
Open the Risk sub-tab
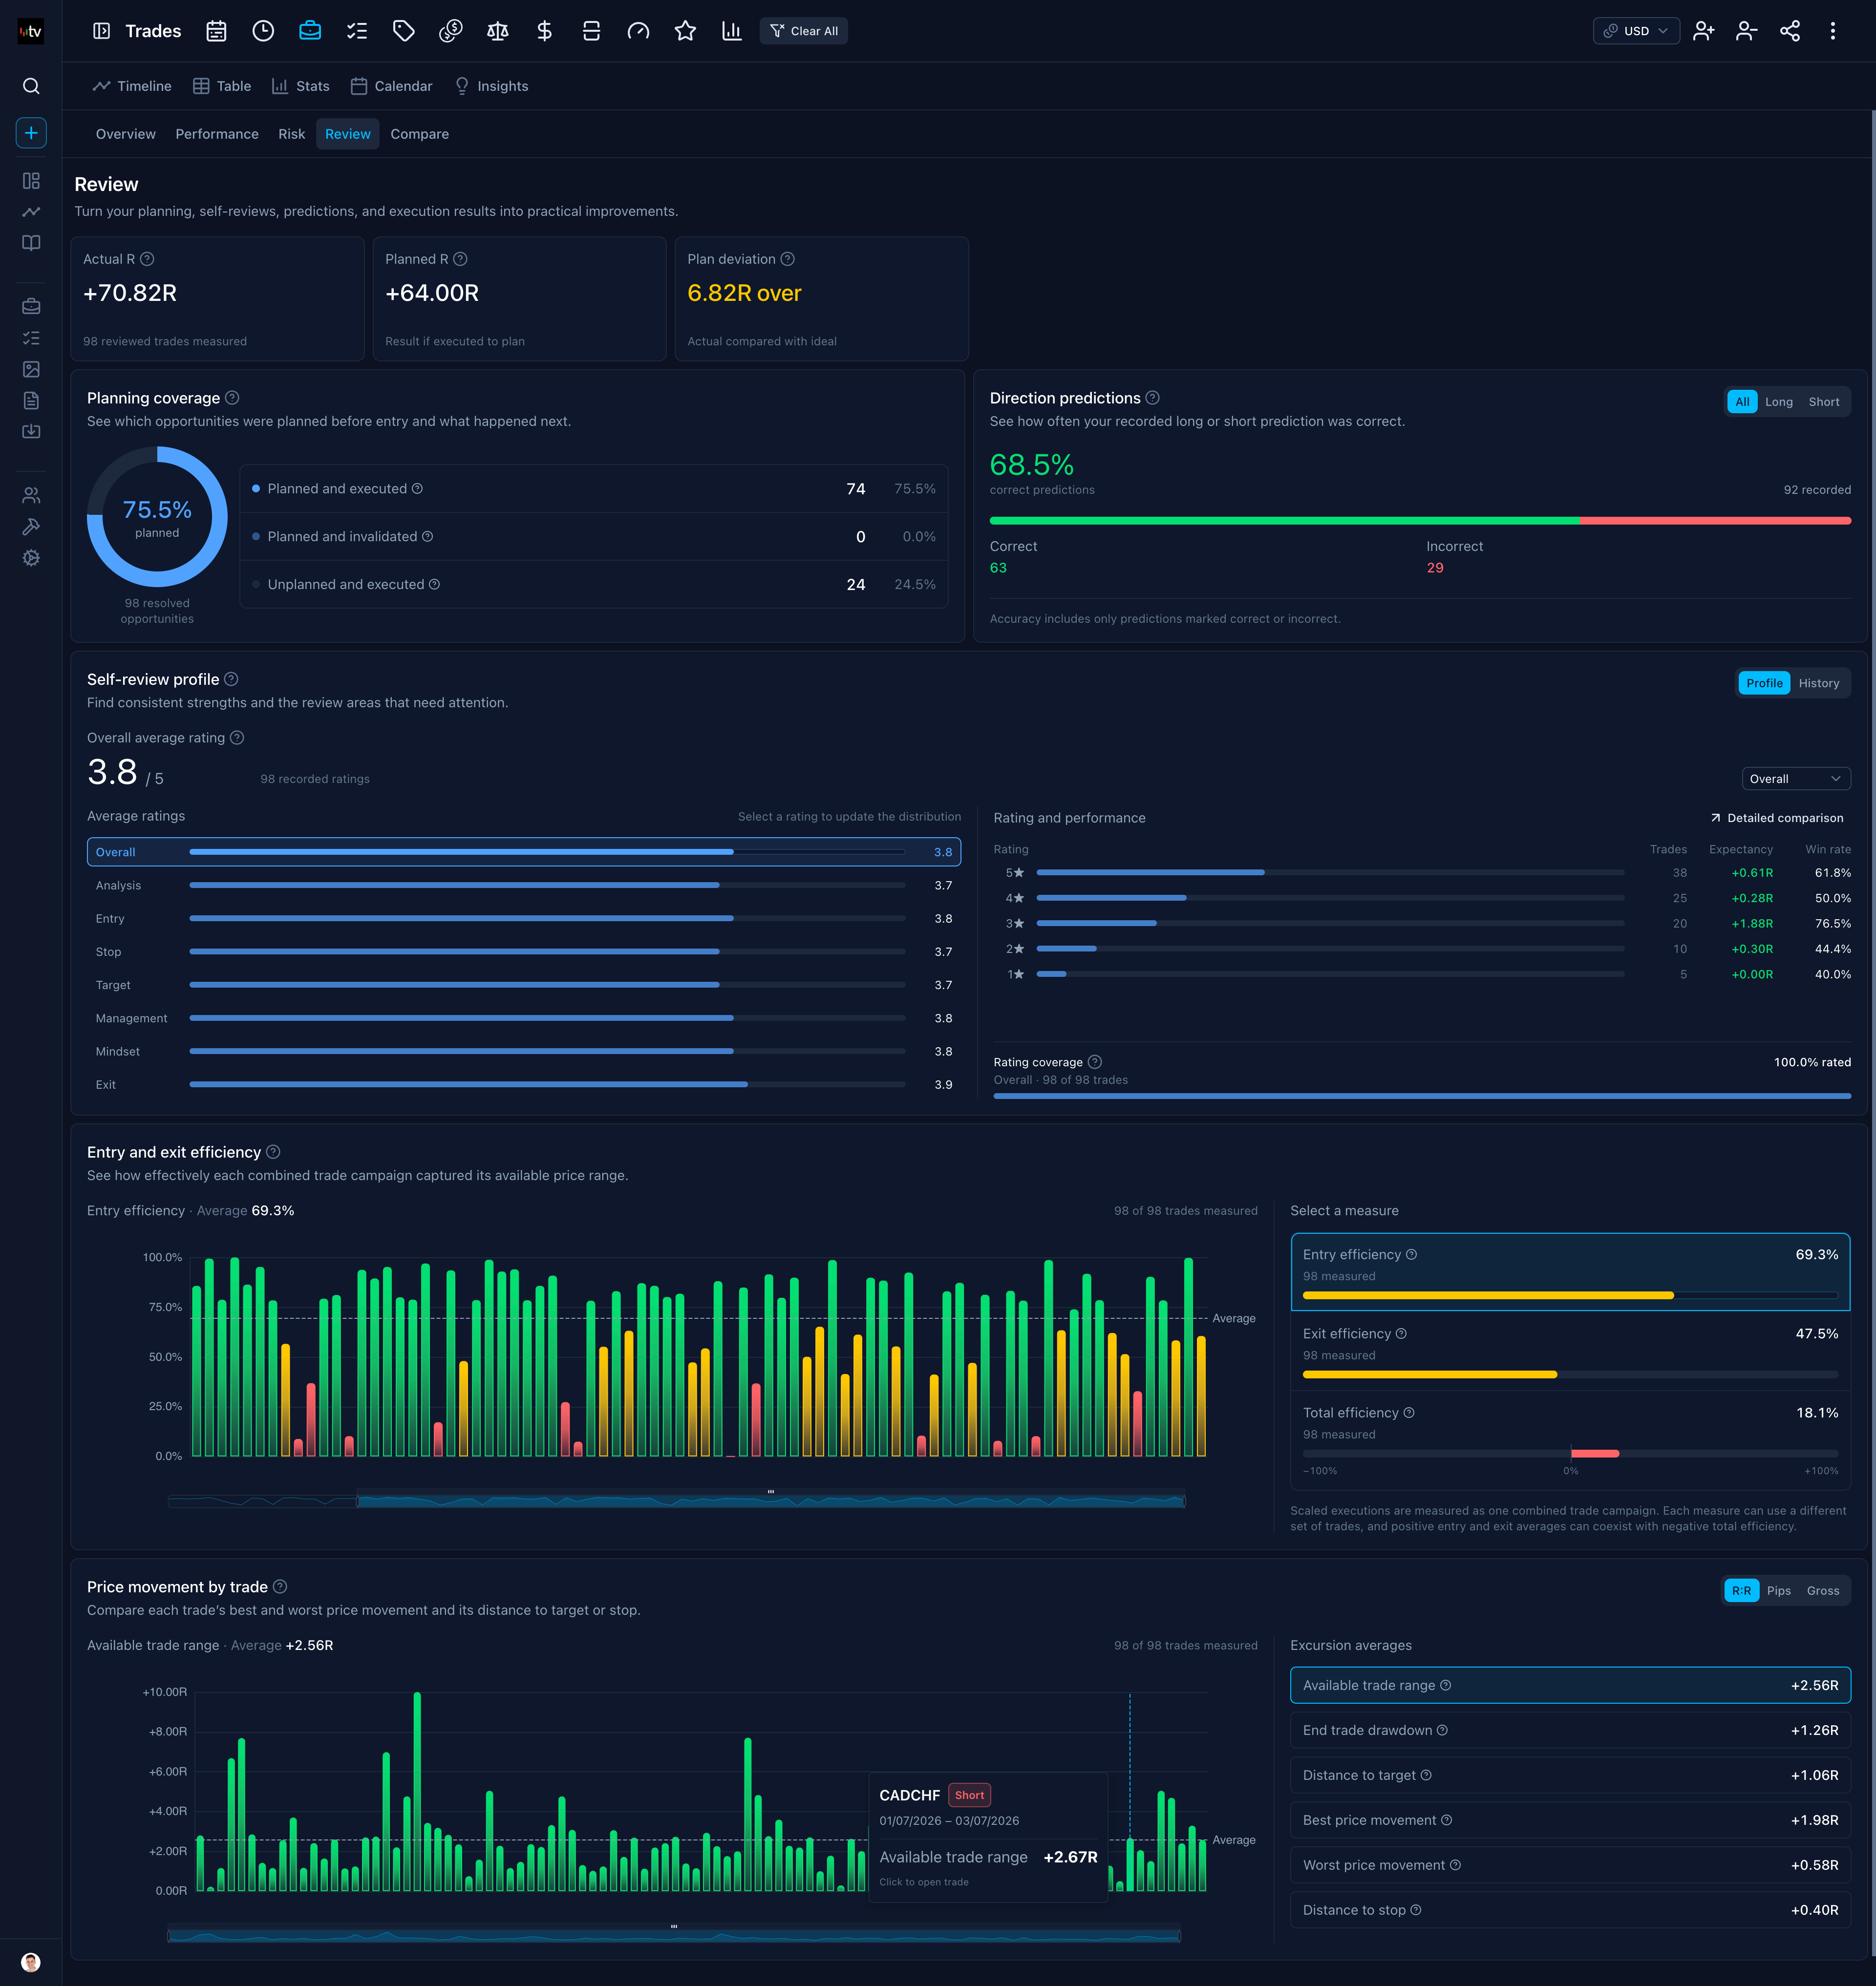[292, 134]
